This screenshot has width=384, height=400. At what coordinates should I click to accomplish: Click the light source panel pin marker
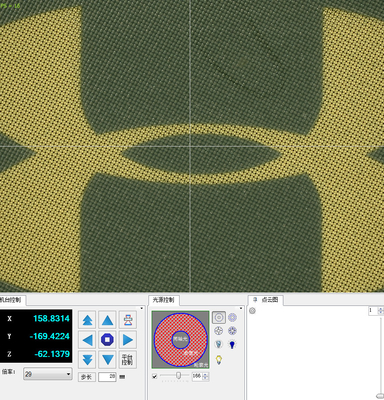(x=241, y=308)
